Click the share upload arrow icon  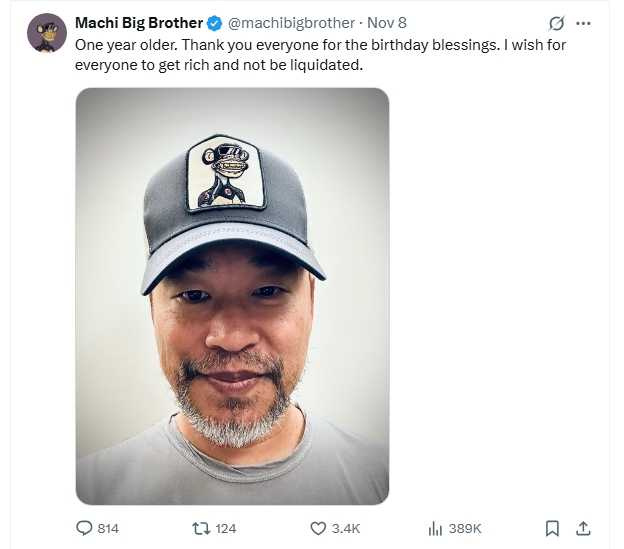(x=584, y=528)
